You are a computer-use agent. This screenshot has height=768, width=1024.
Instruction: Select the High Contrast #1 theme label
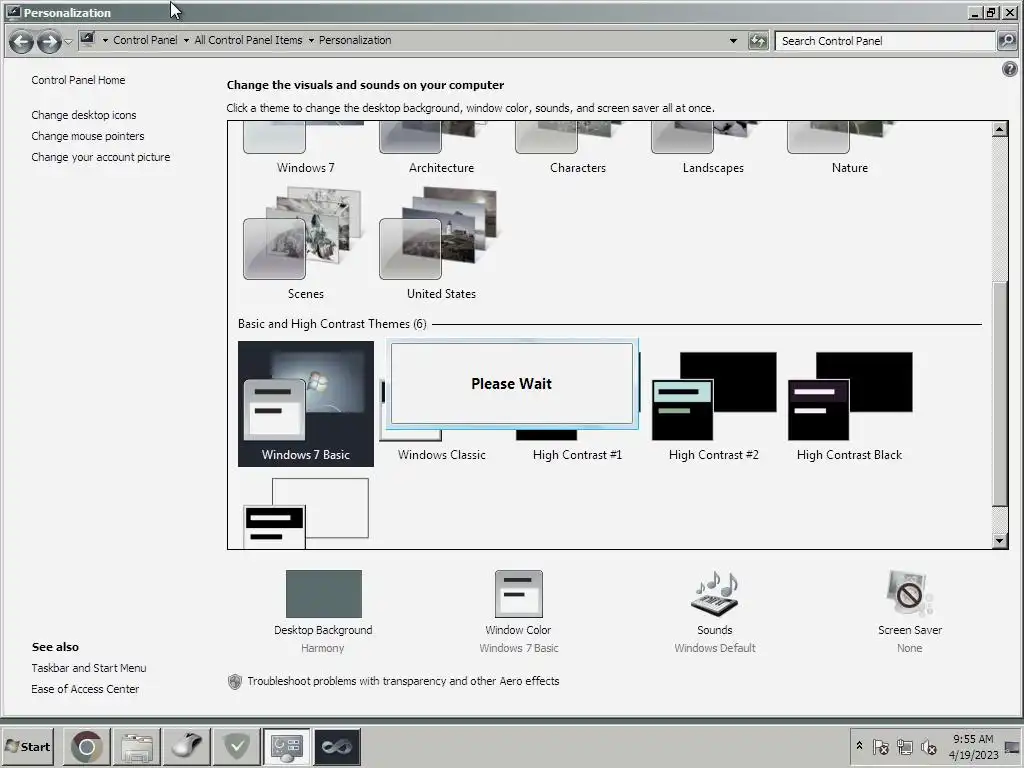(x=577, y=455)
